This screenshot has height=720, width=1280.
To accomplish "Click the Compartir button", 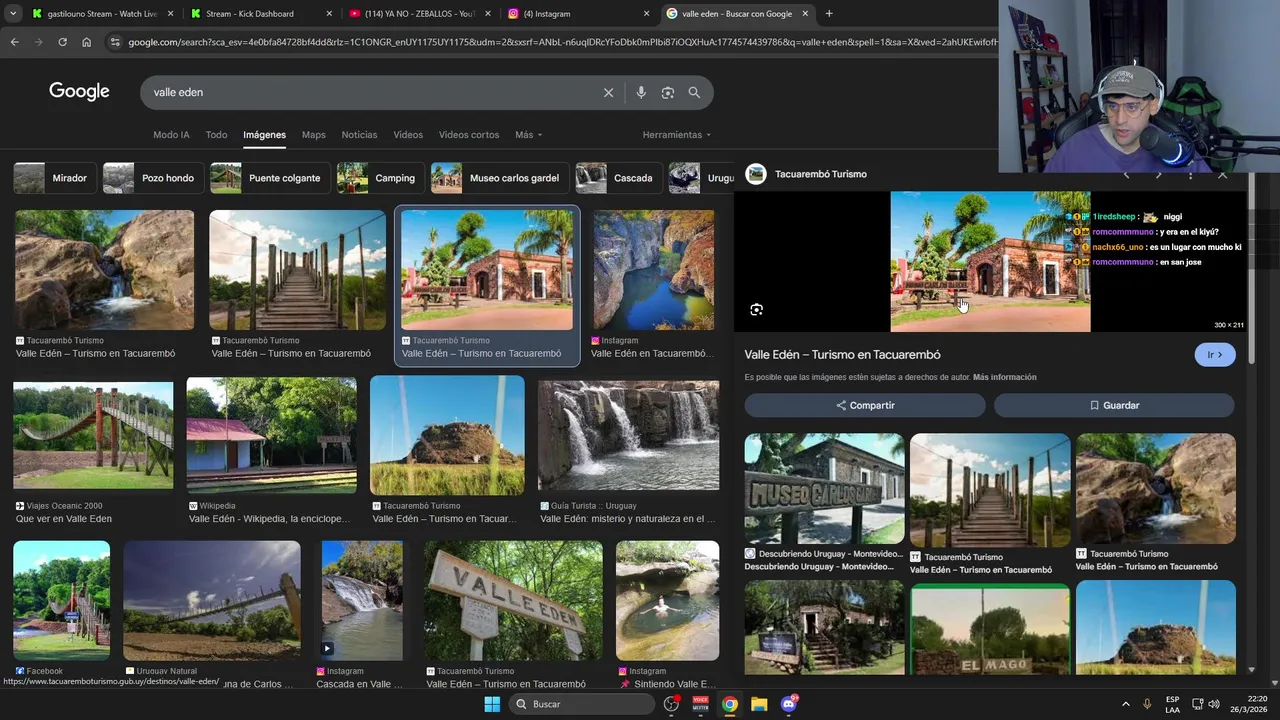I will tap(865, 405).
